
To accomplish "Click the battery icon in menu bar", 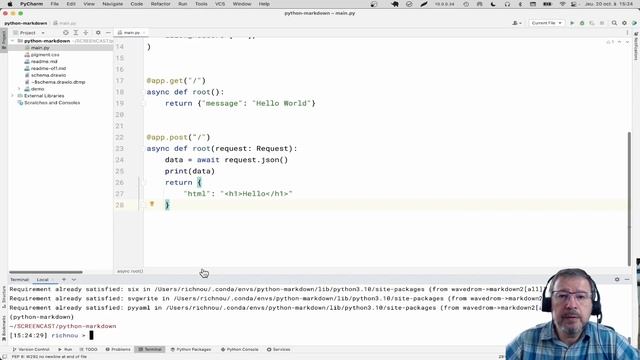I will pos(547,4).
